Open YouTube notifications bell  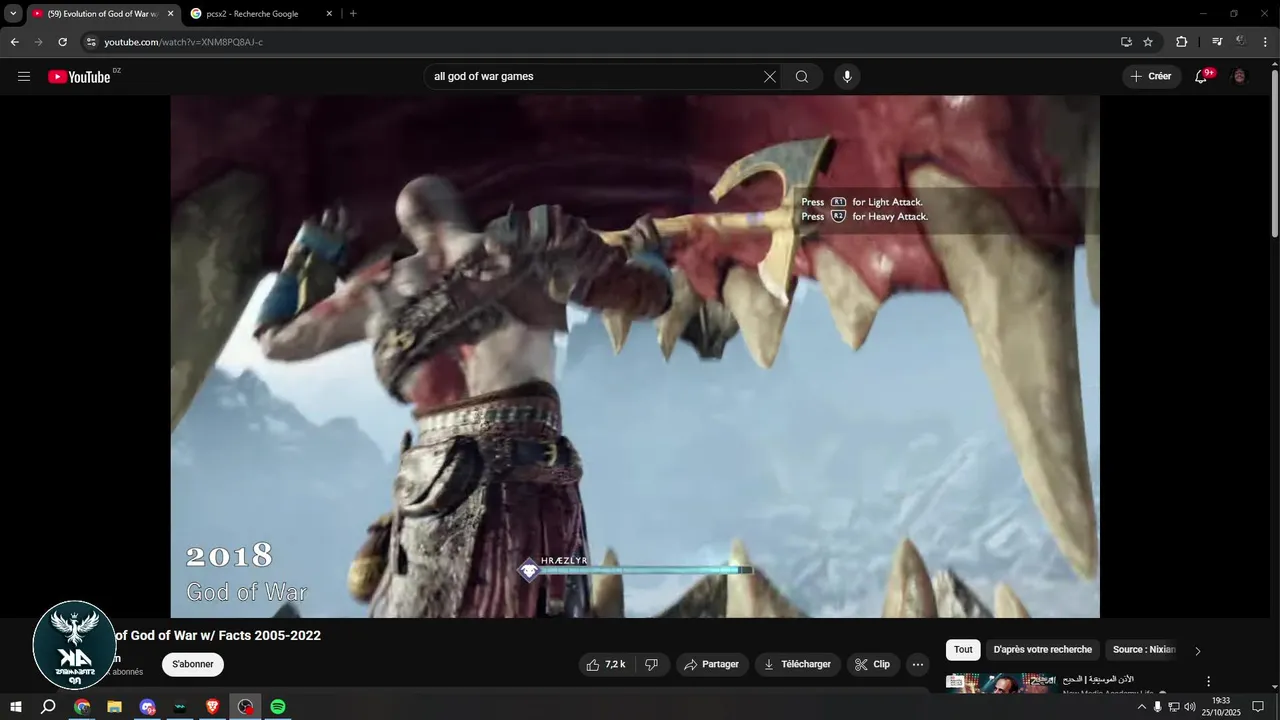(1202, 77)
